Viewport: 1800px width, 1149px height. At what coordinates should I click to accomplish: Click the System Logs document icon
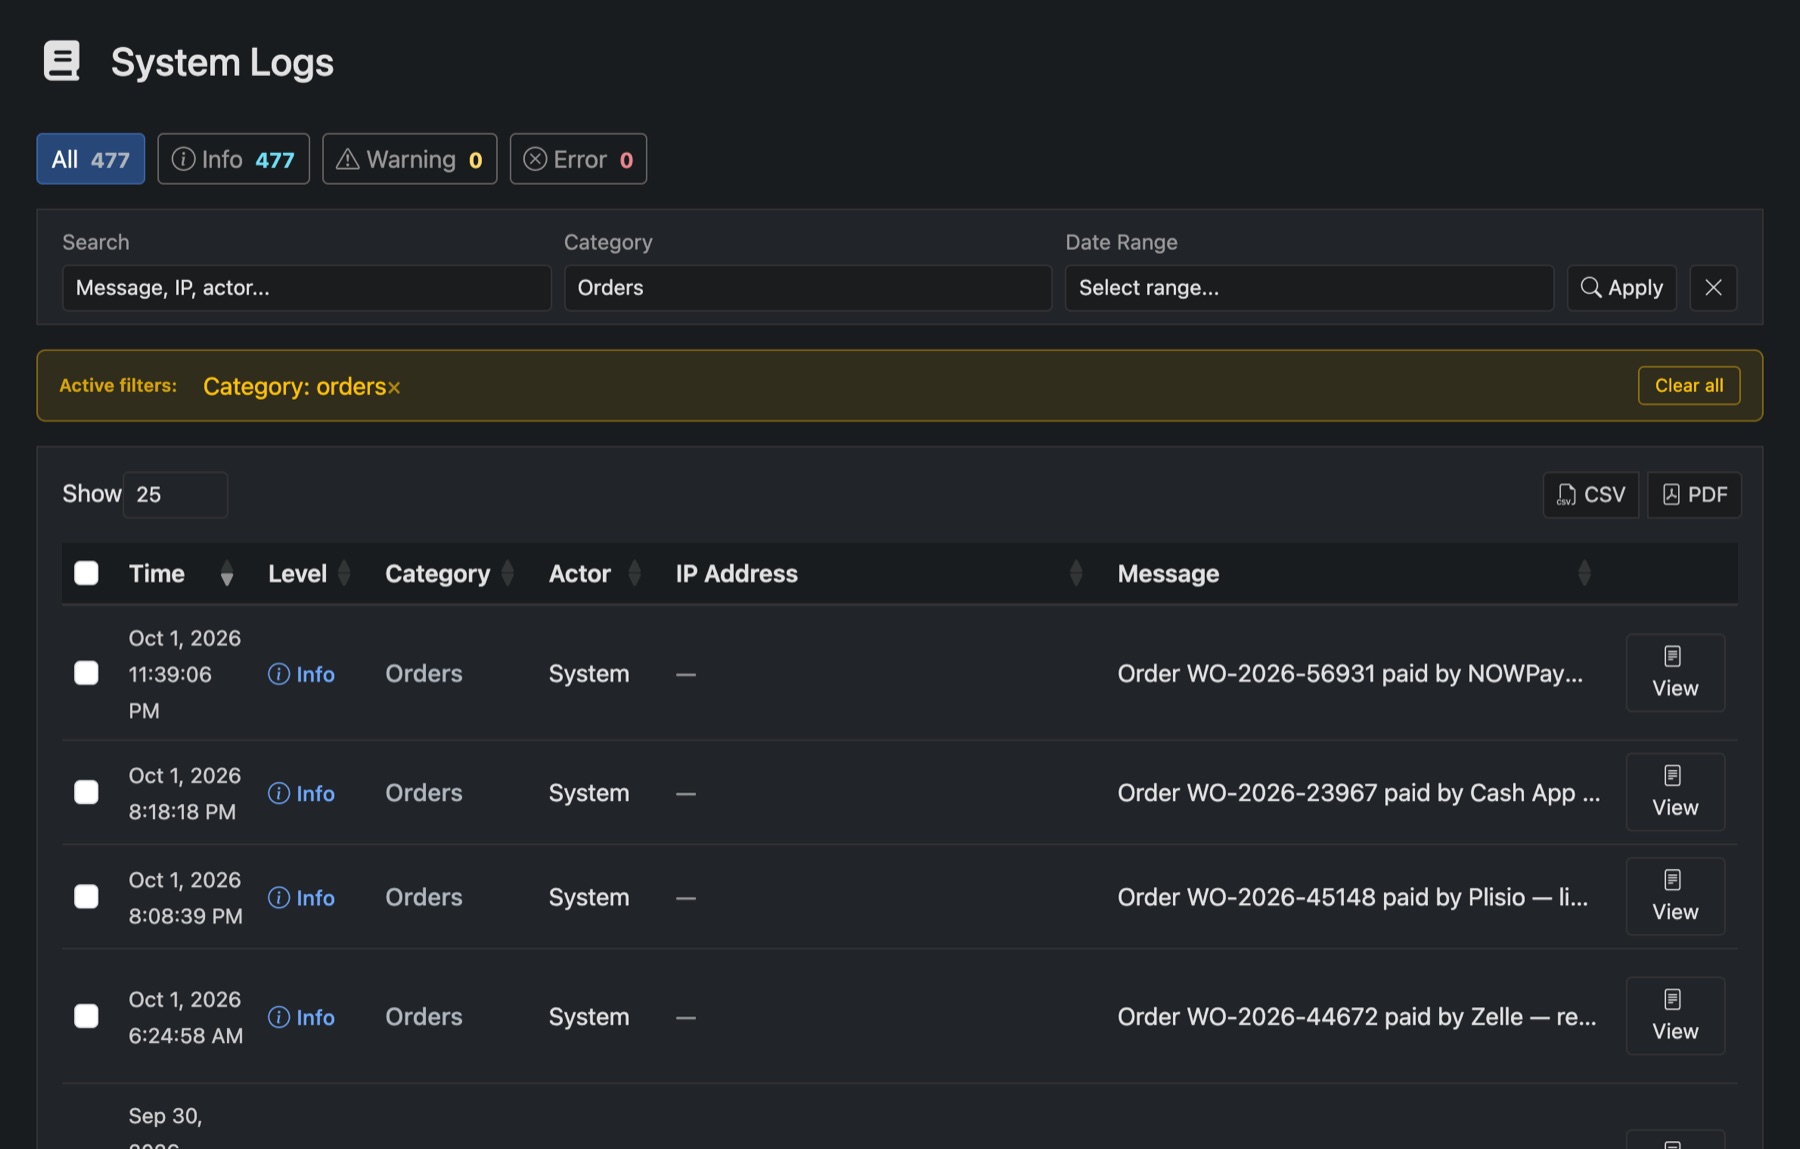(x=61, y=61)
